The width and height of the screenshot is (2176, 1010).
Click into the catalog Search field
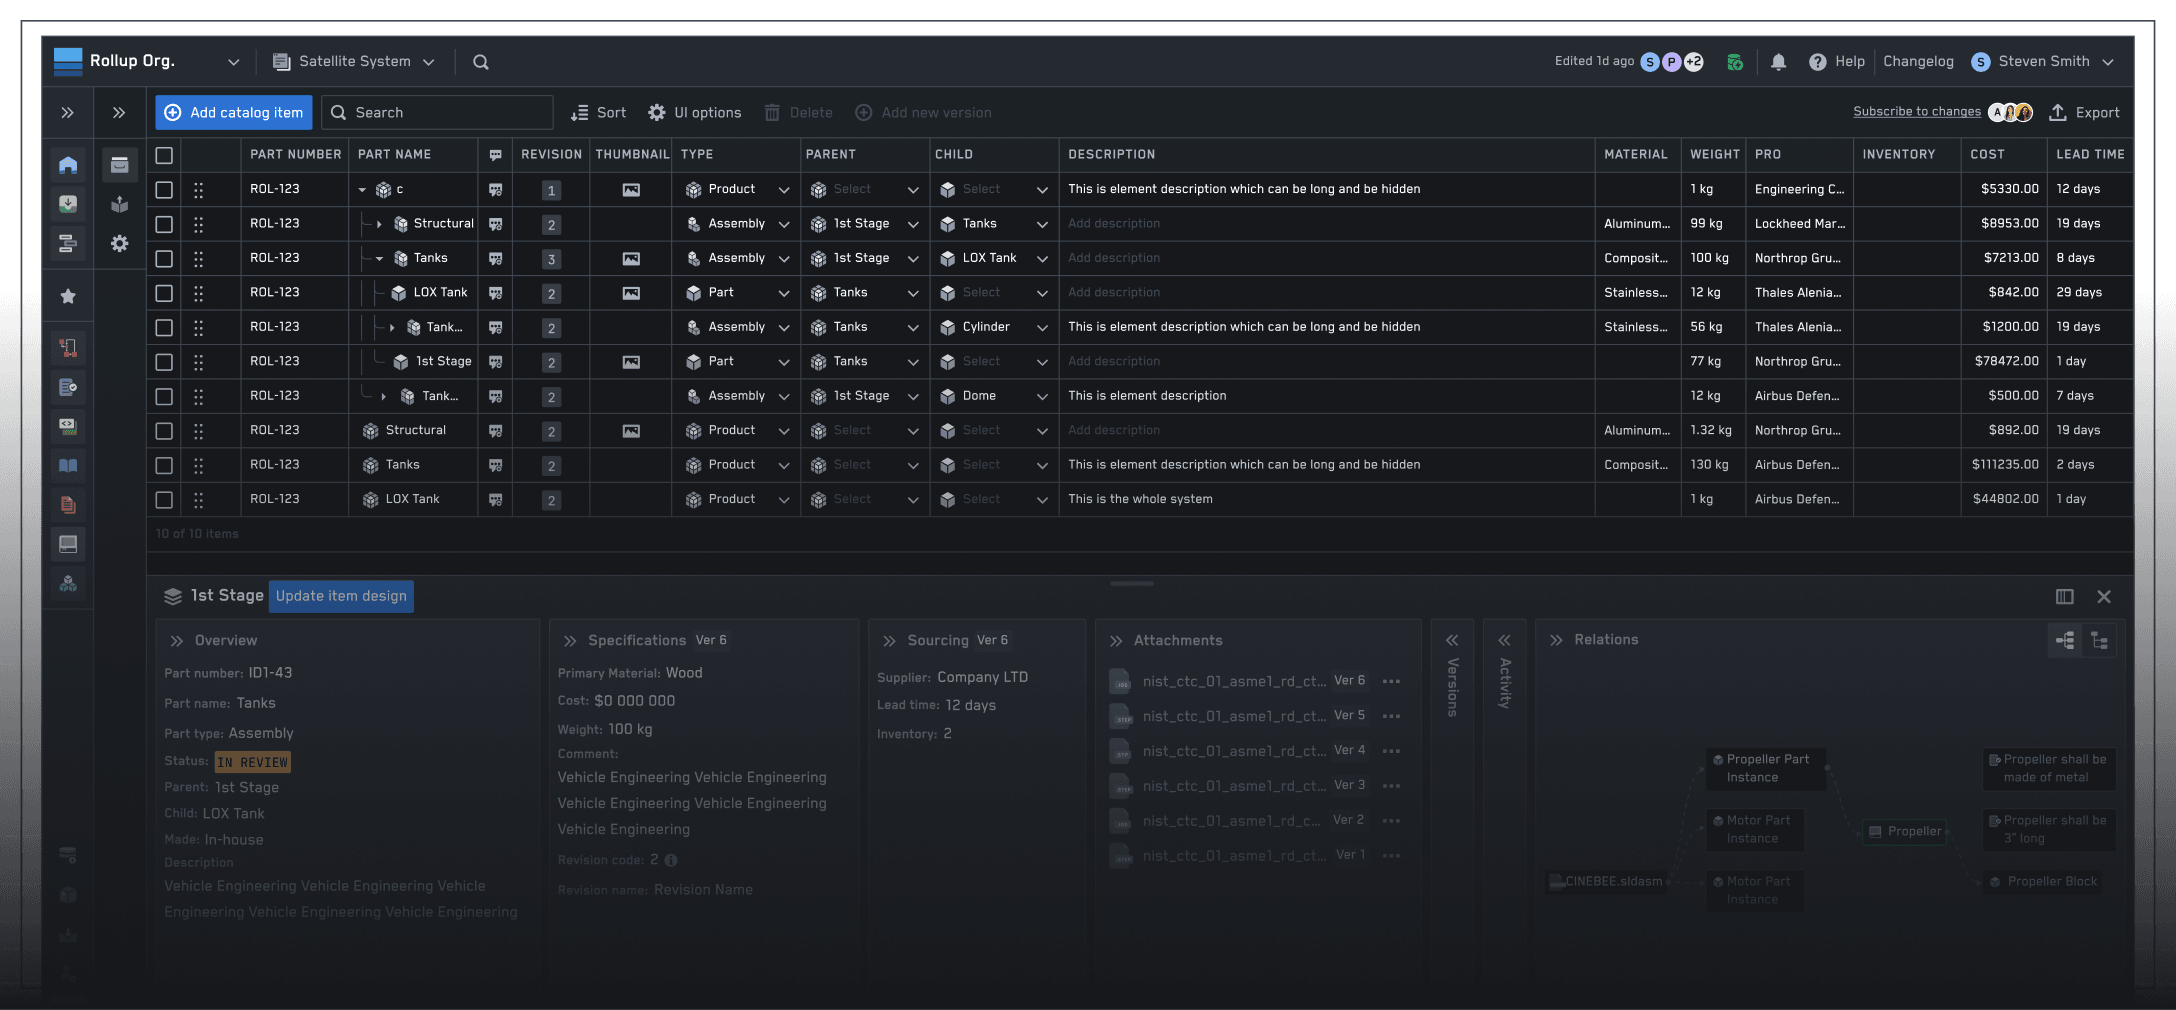[x=437, y=113]
